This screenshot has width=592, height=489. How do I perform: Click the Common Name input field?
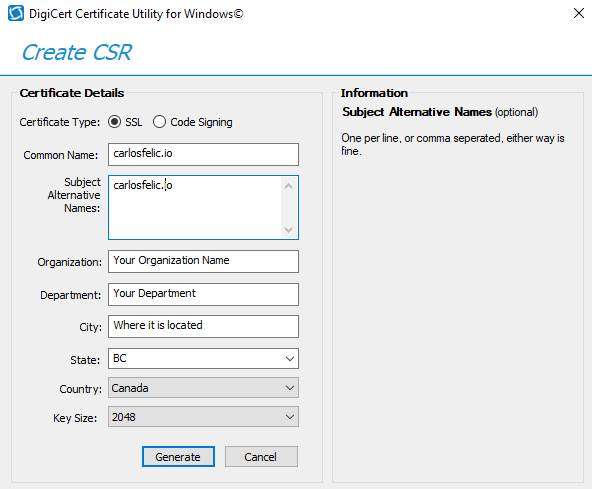click(x=203, y=154)
